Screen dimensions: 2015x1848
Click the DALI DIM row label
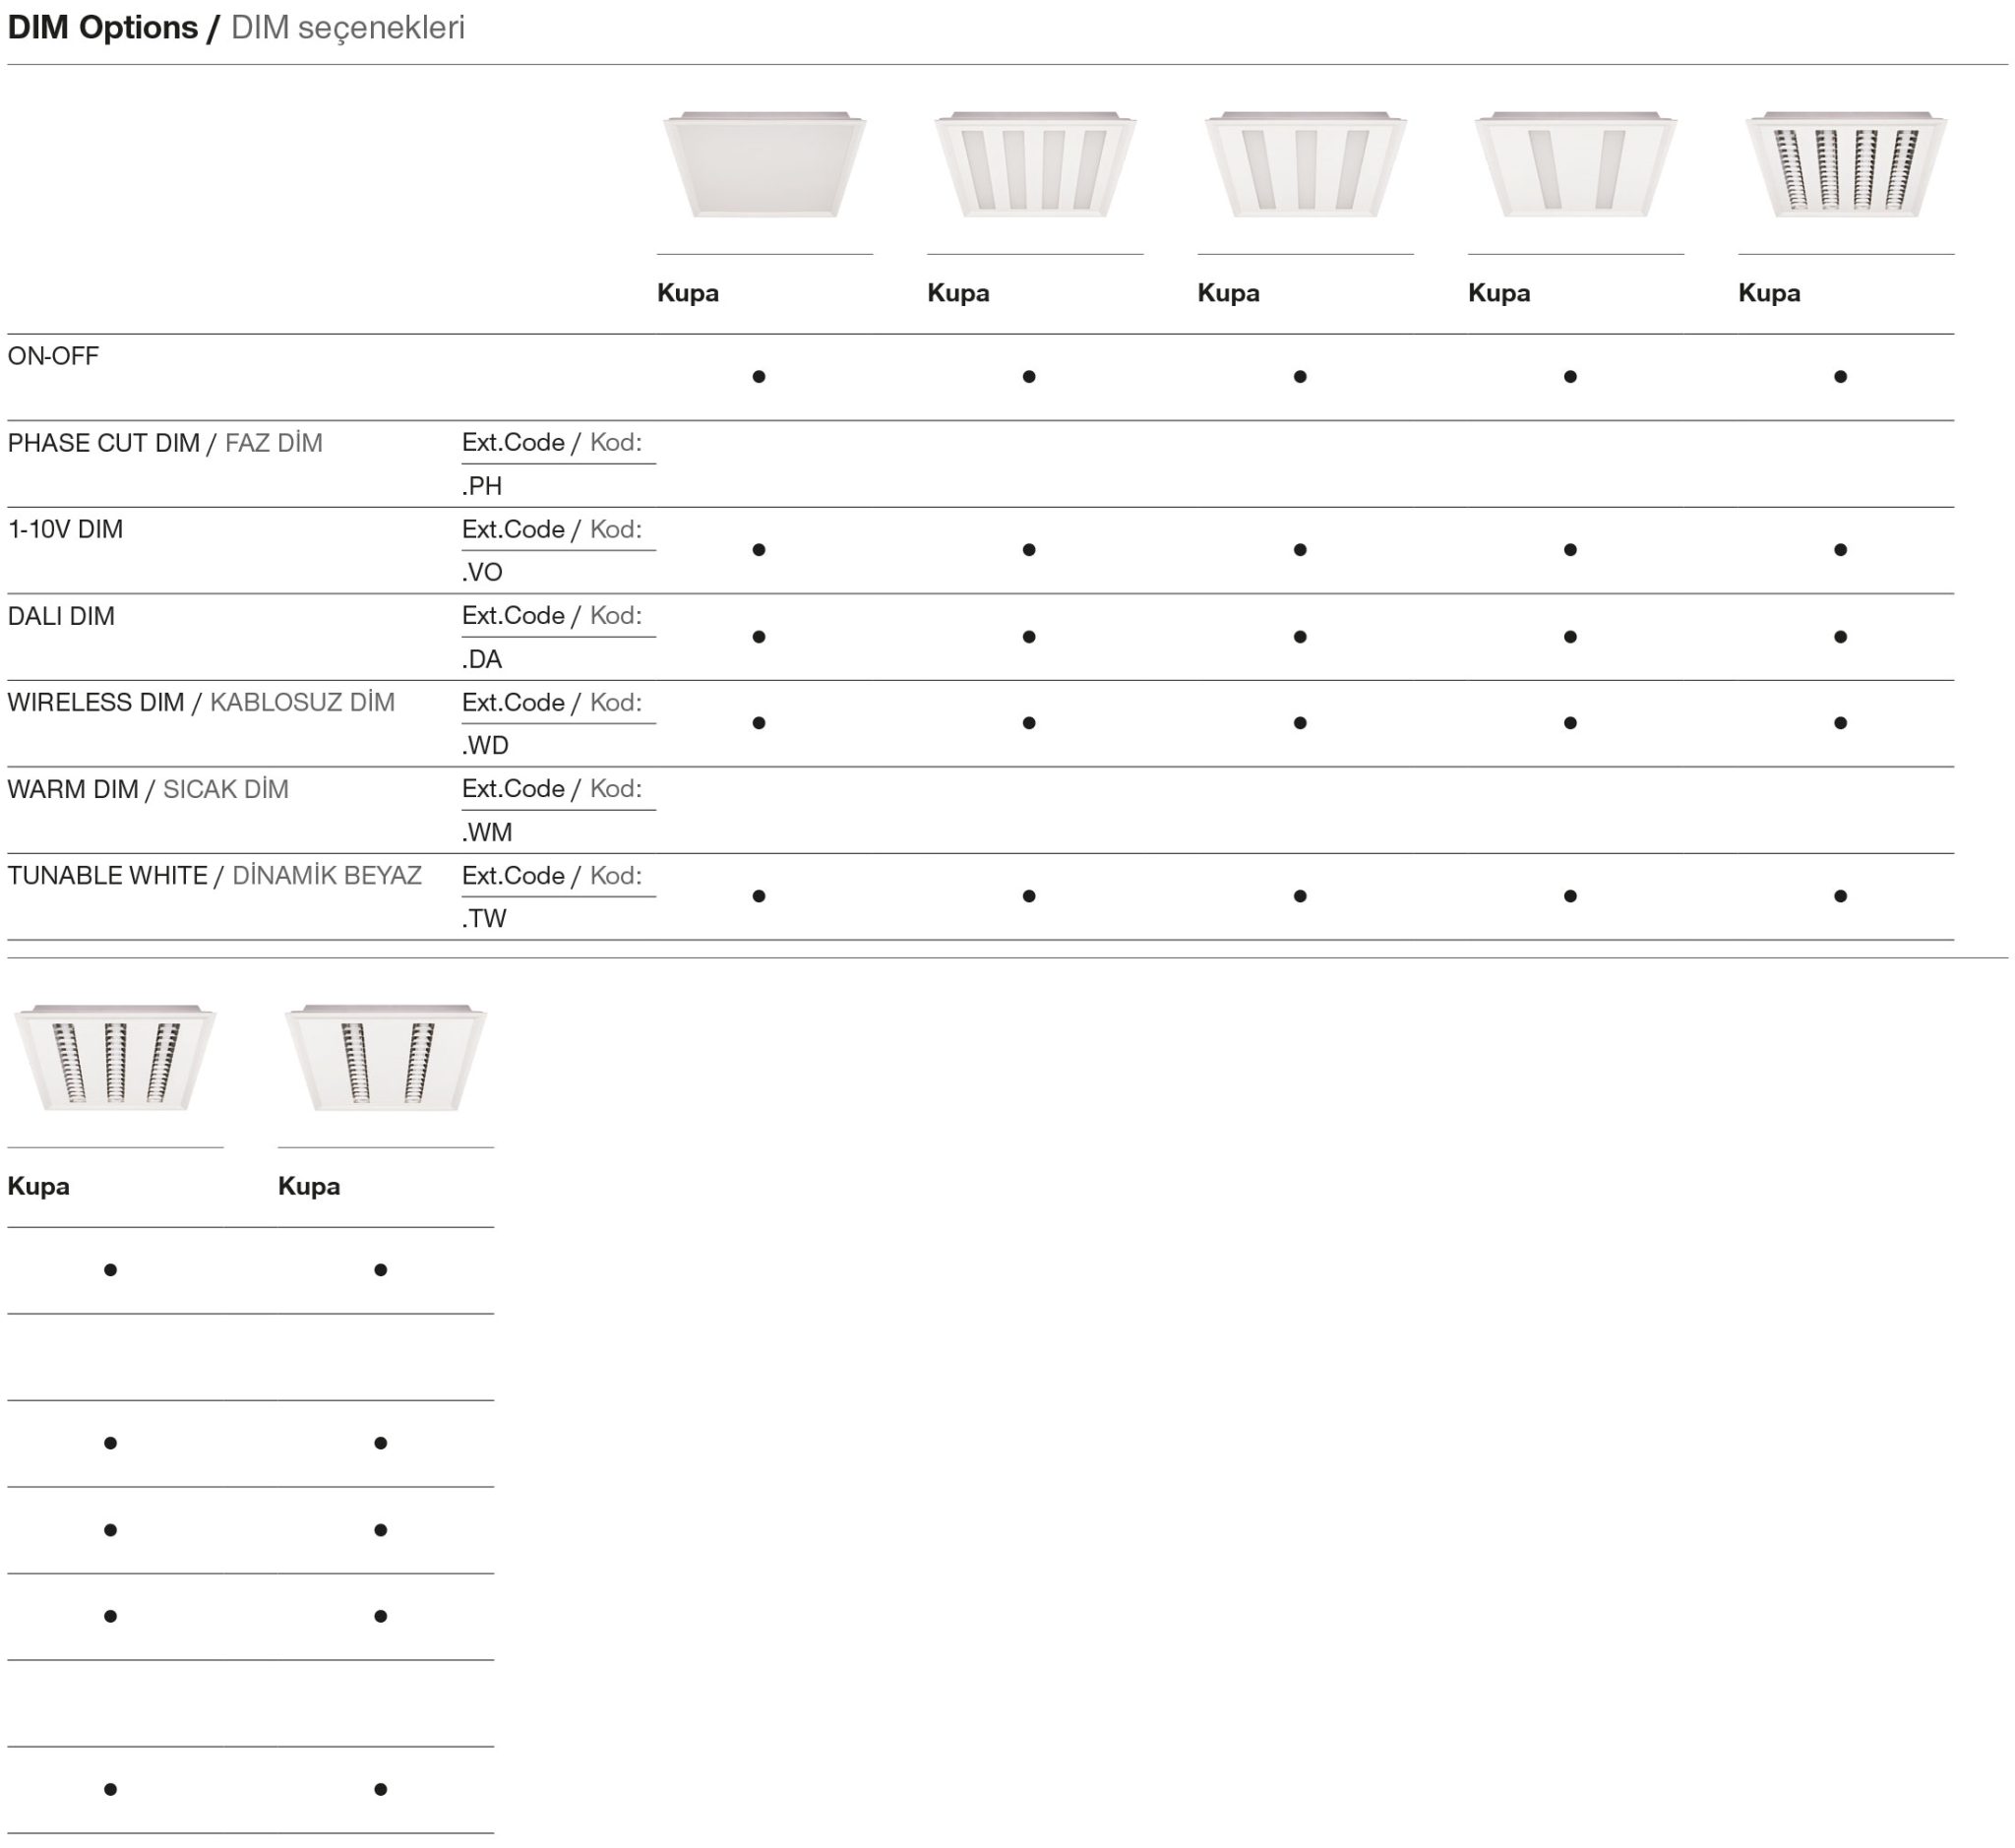(x=61, y=616)
